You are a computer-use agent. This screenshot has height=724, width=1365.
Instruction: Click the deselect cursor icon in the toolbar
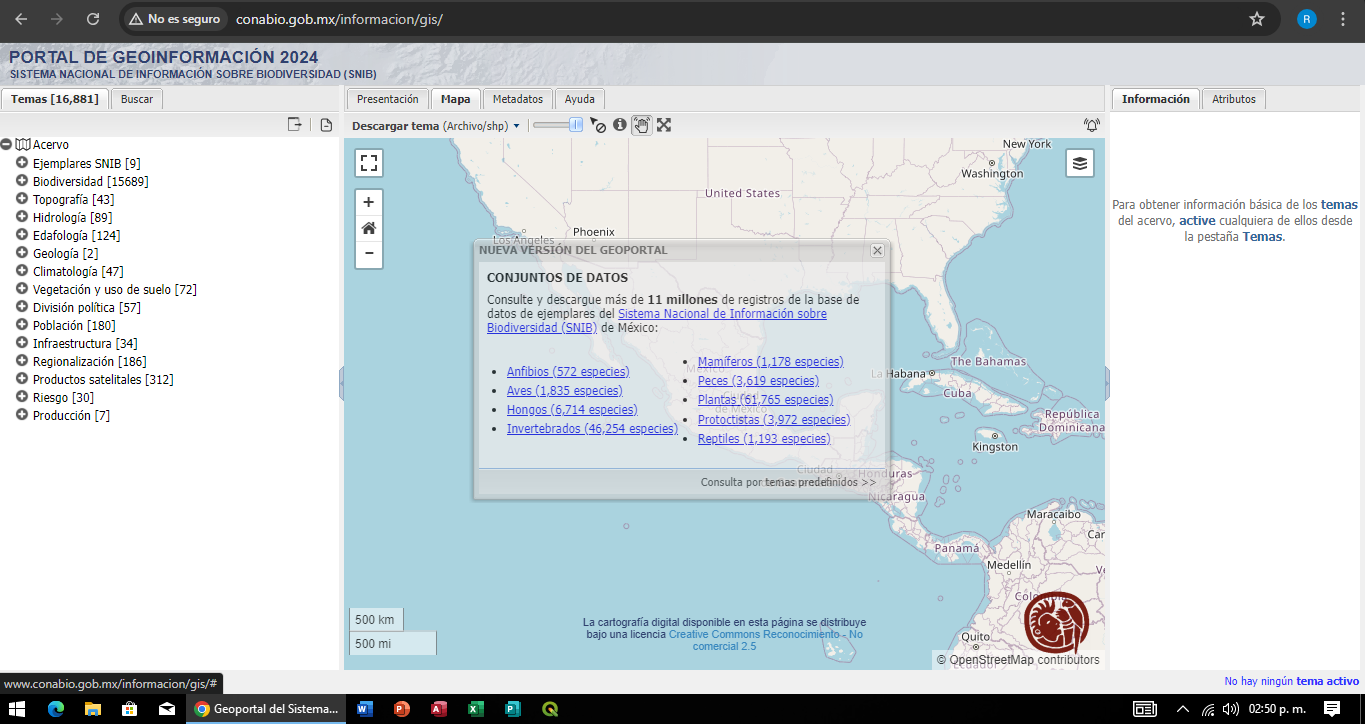598,125
